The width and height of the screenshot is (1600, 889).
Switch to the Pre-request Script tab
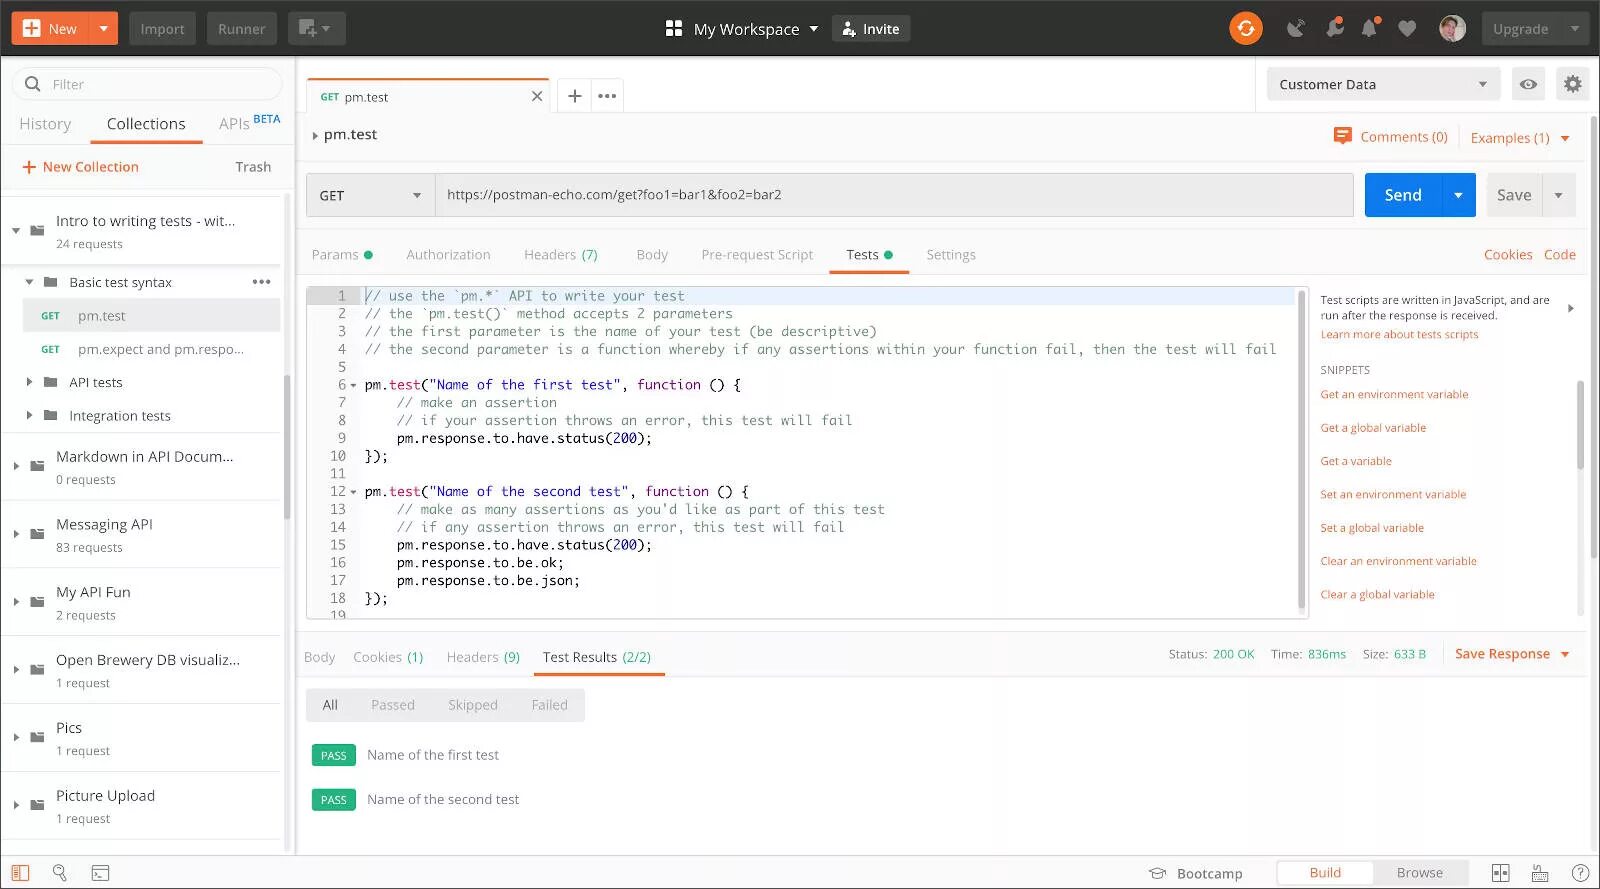point(757,255)
